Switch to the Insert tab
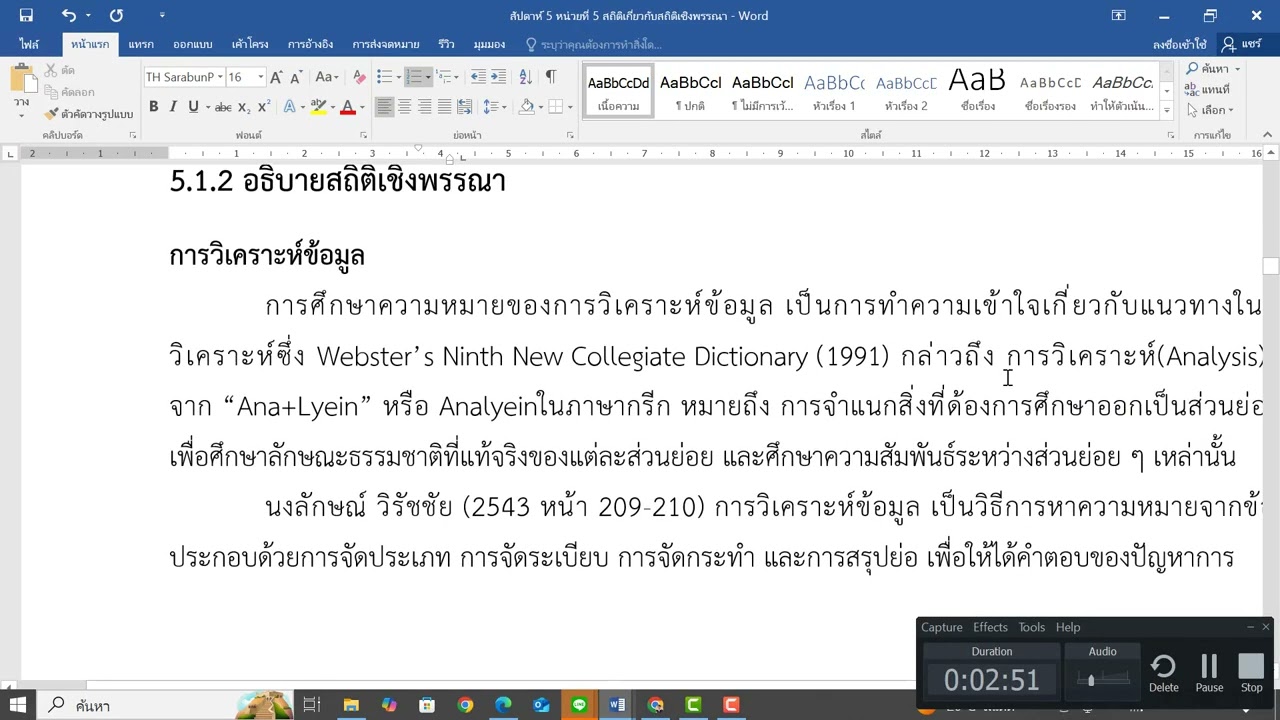 click(141, 44)
